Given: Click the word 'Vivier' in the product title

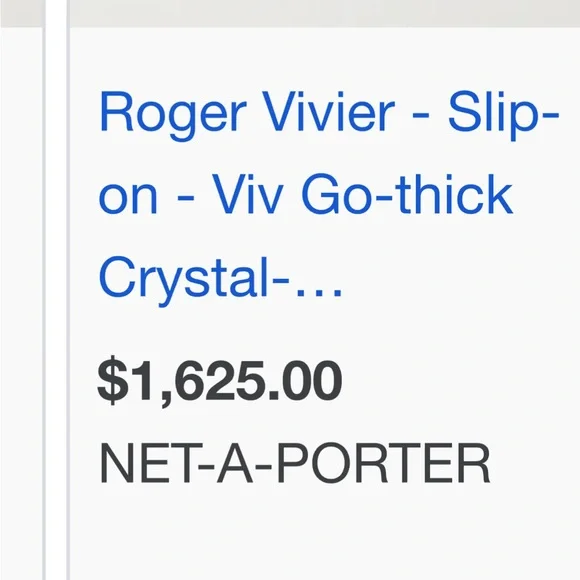Looking at the screenshot, I should point(328,112).
